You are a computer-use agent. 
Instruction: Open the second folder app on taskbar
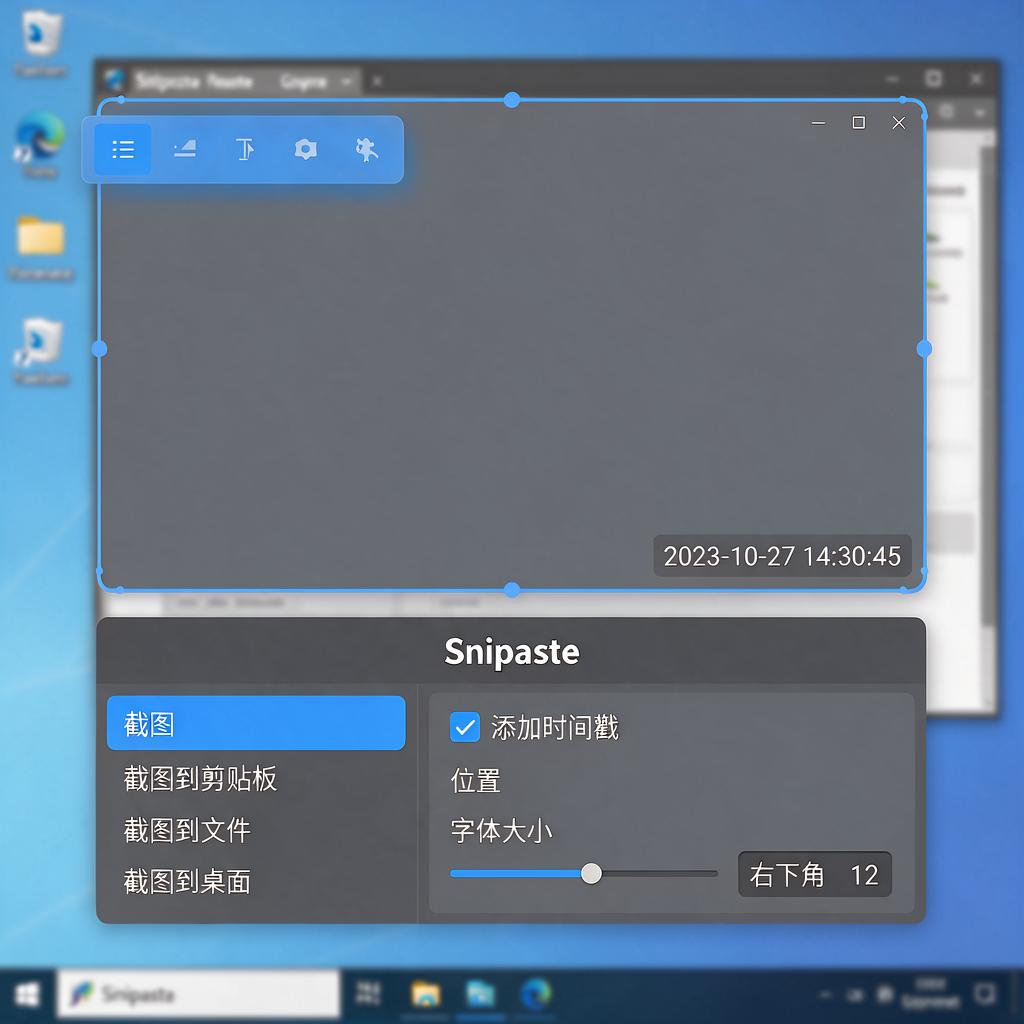480,994
